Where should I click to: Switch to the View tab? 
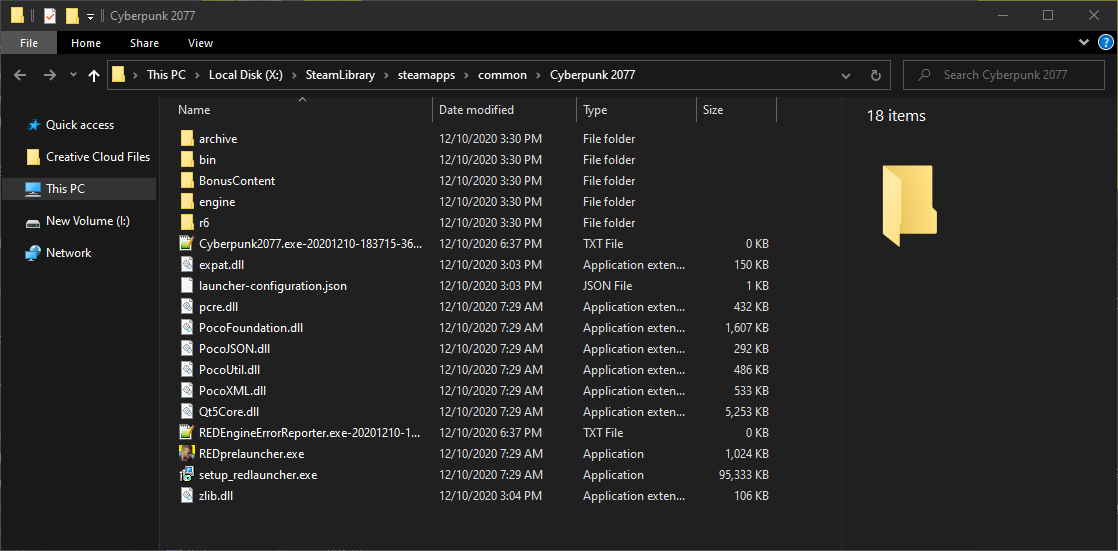(200, 43)
